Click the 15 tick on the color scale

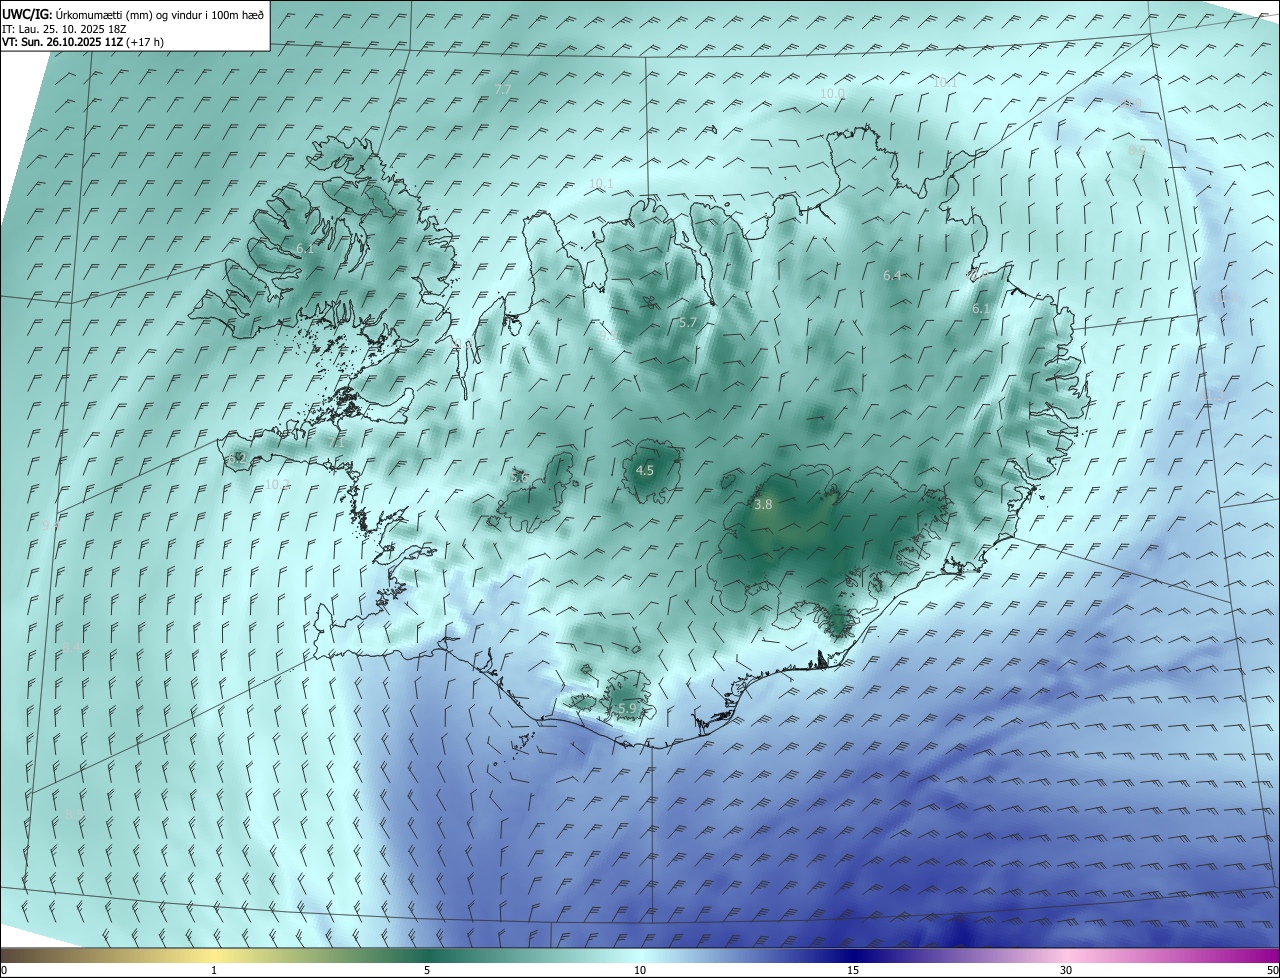click(853, 970)
